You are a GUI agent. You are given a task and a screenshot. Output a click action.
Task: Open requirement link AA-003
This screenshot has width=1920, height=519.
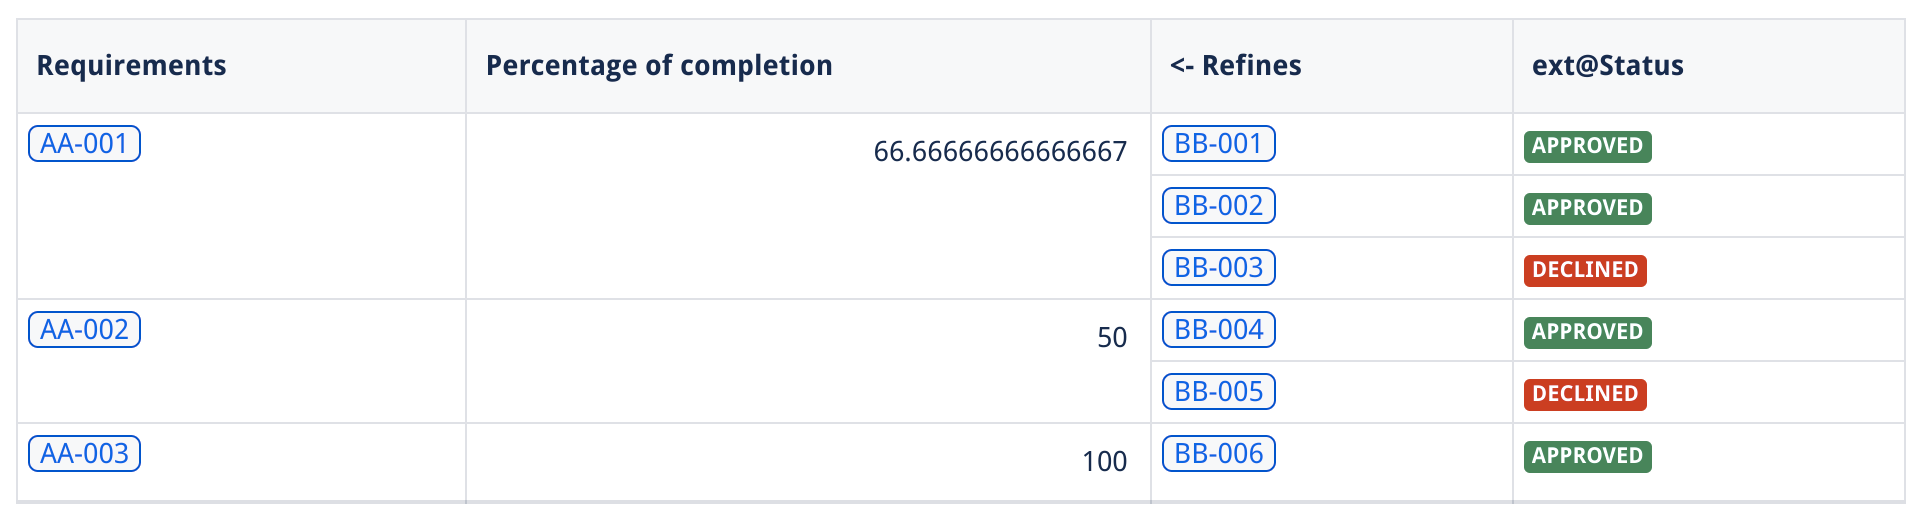coord(84,454)
